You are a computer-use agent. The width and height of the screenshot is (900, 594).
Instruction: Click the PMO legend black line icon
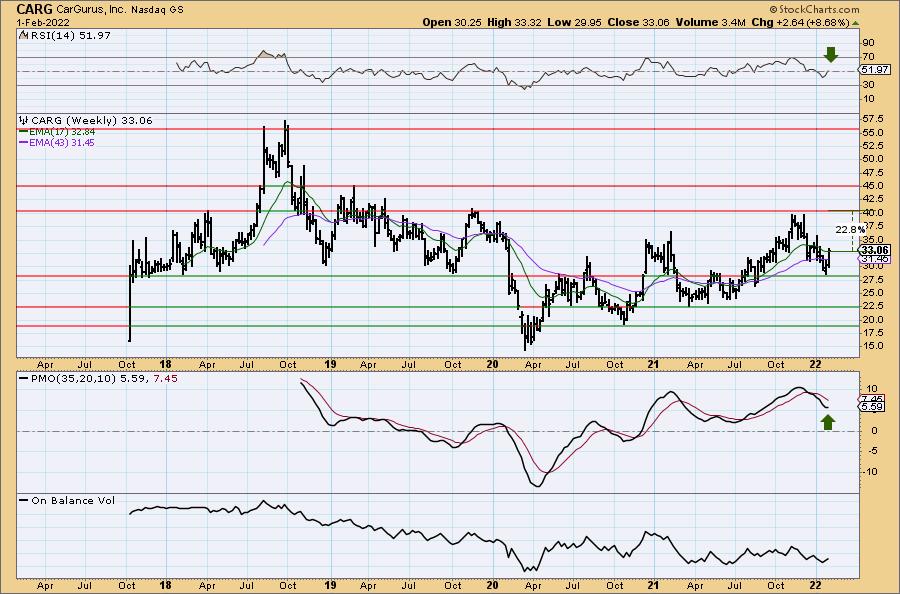pyautogui.click(x=24, y=379)
